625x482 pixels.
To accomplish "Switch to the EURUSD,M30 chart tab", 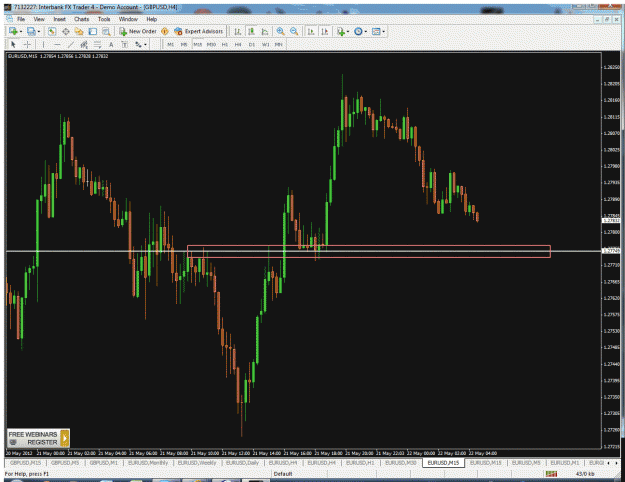I will pos(401,463).
